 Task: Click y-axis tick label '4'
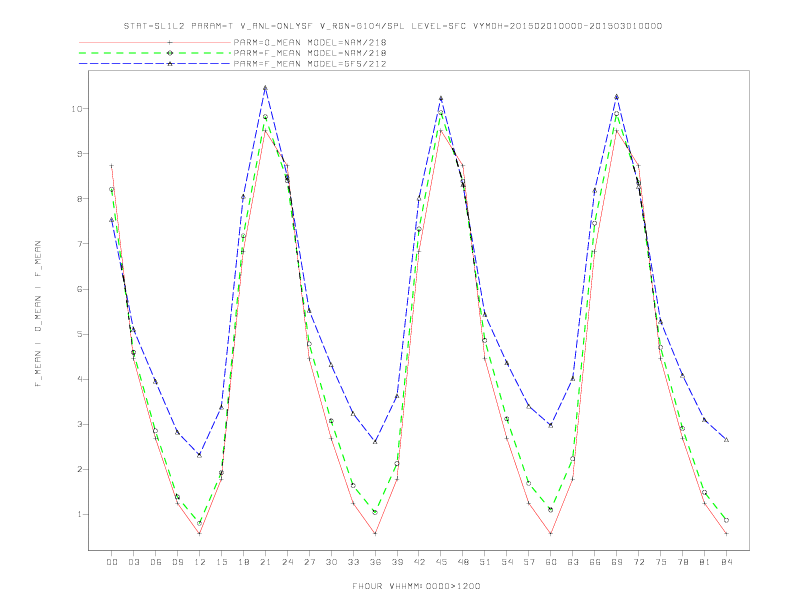tap(79, 379)
